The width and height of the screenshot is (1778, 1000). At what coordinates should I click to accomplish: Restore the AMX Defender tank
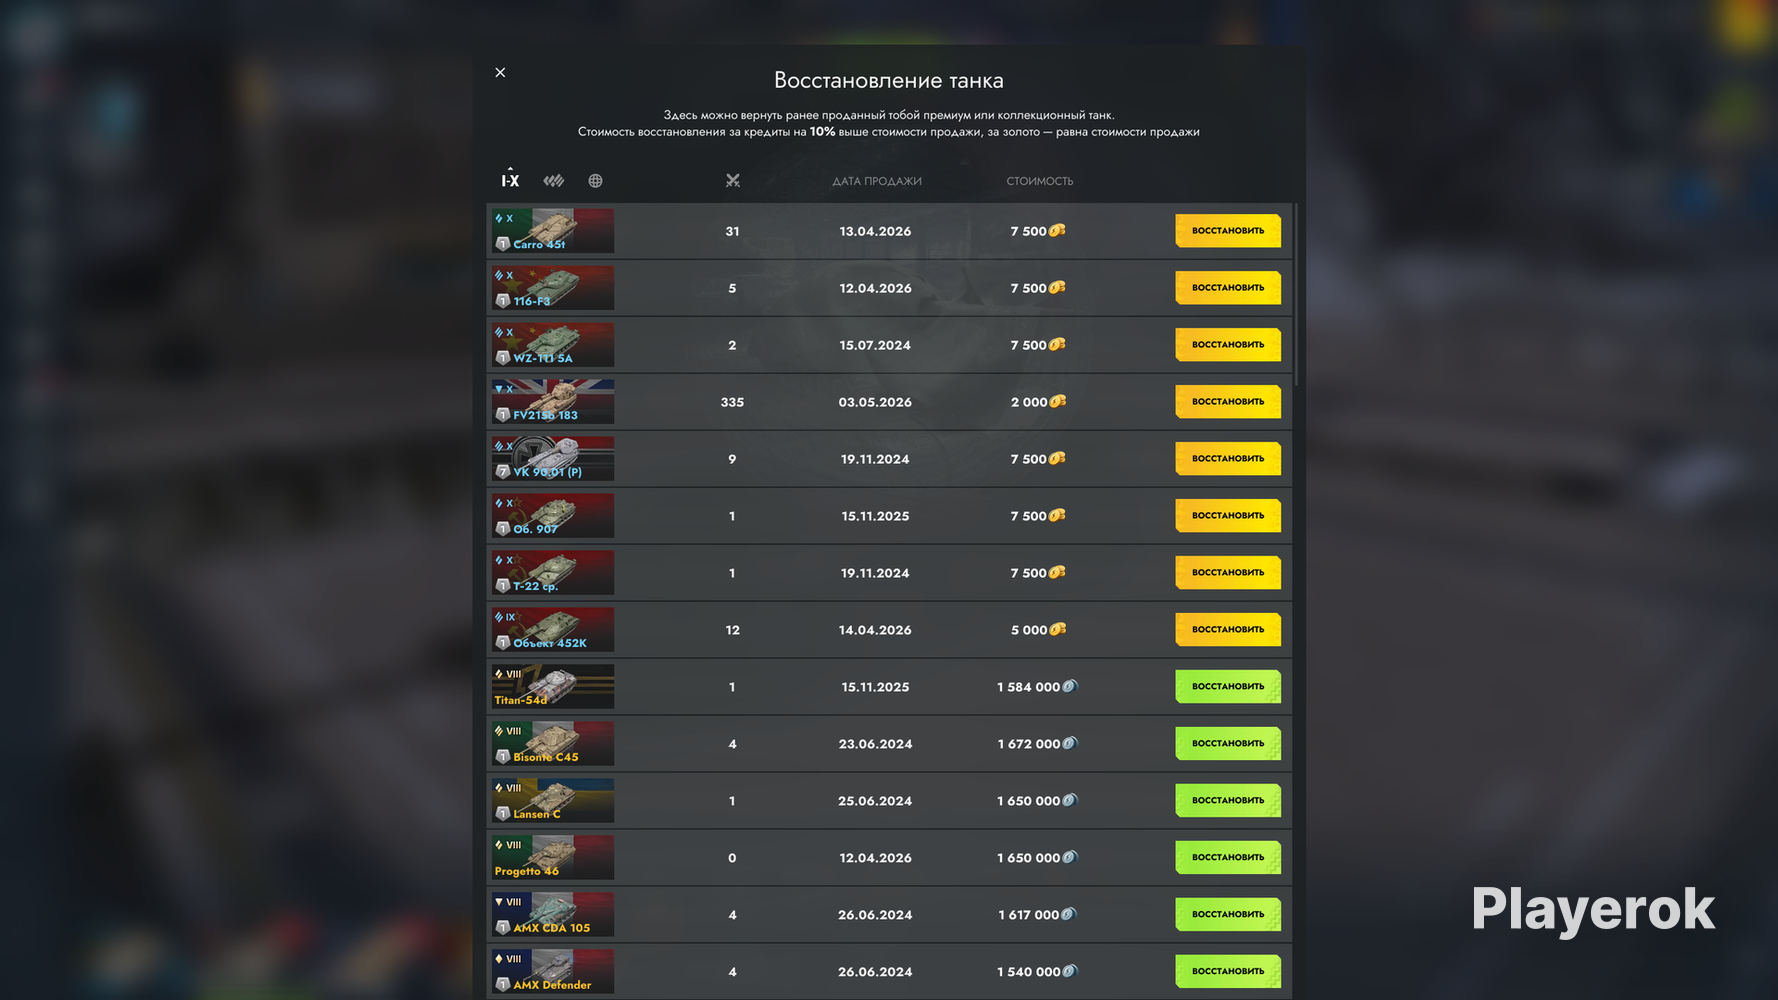pos(1227,972)
